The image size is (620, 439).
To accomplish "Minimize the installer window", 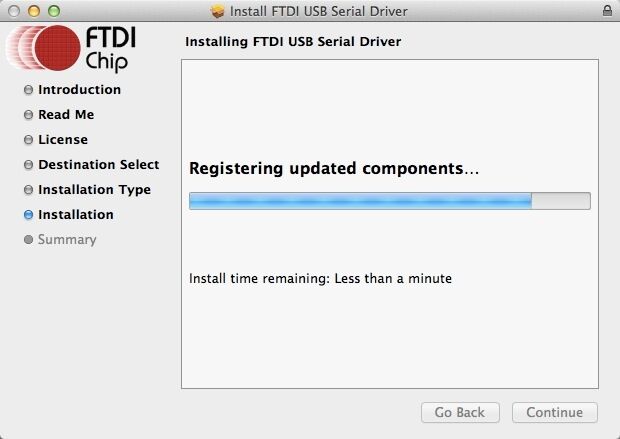I will 33,11.
